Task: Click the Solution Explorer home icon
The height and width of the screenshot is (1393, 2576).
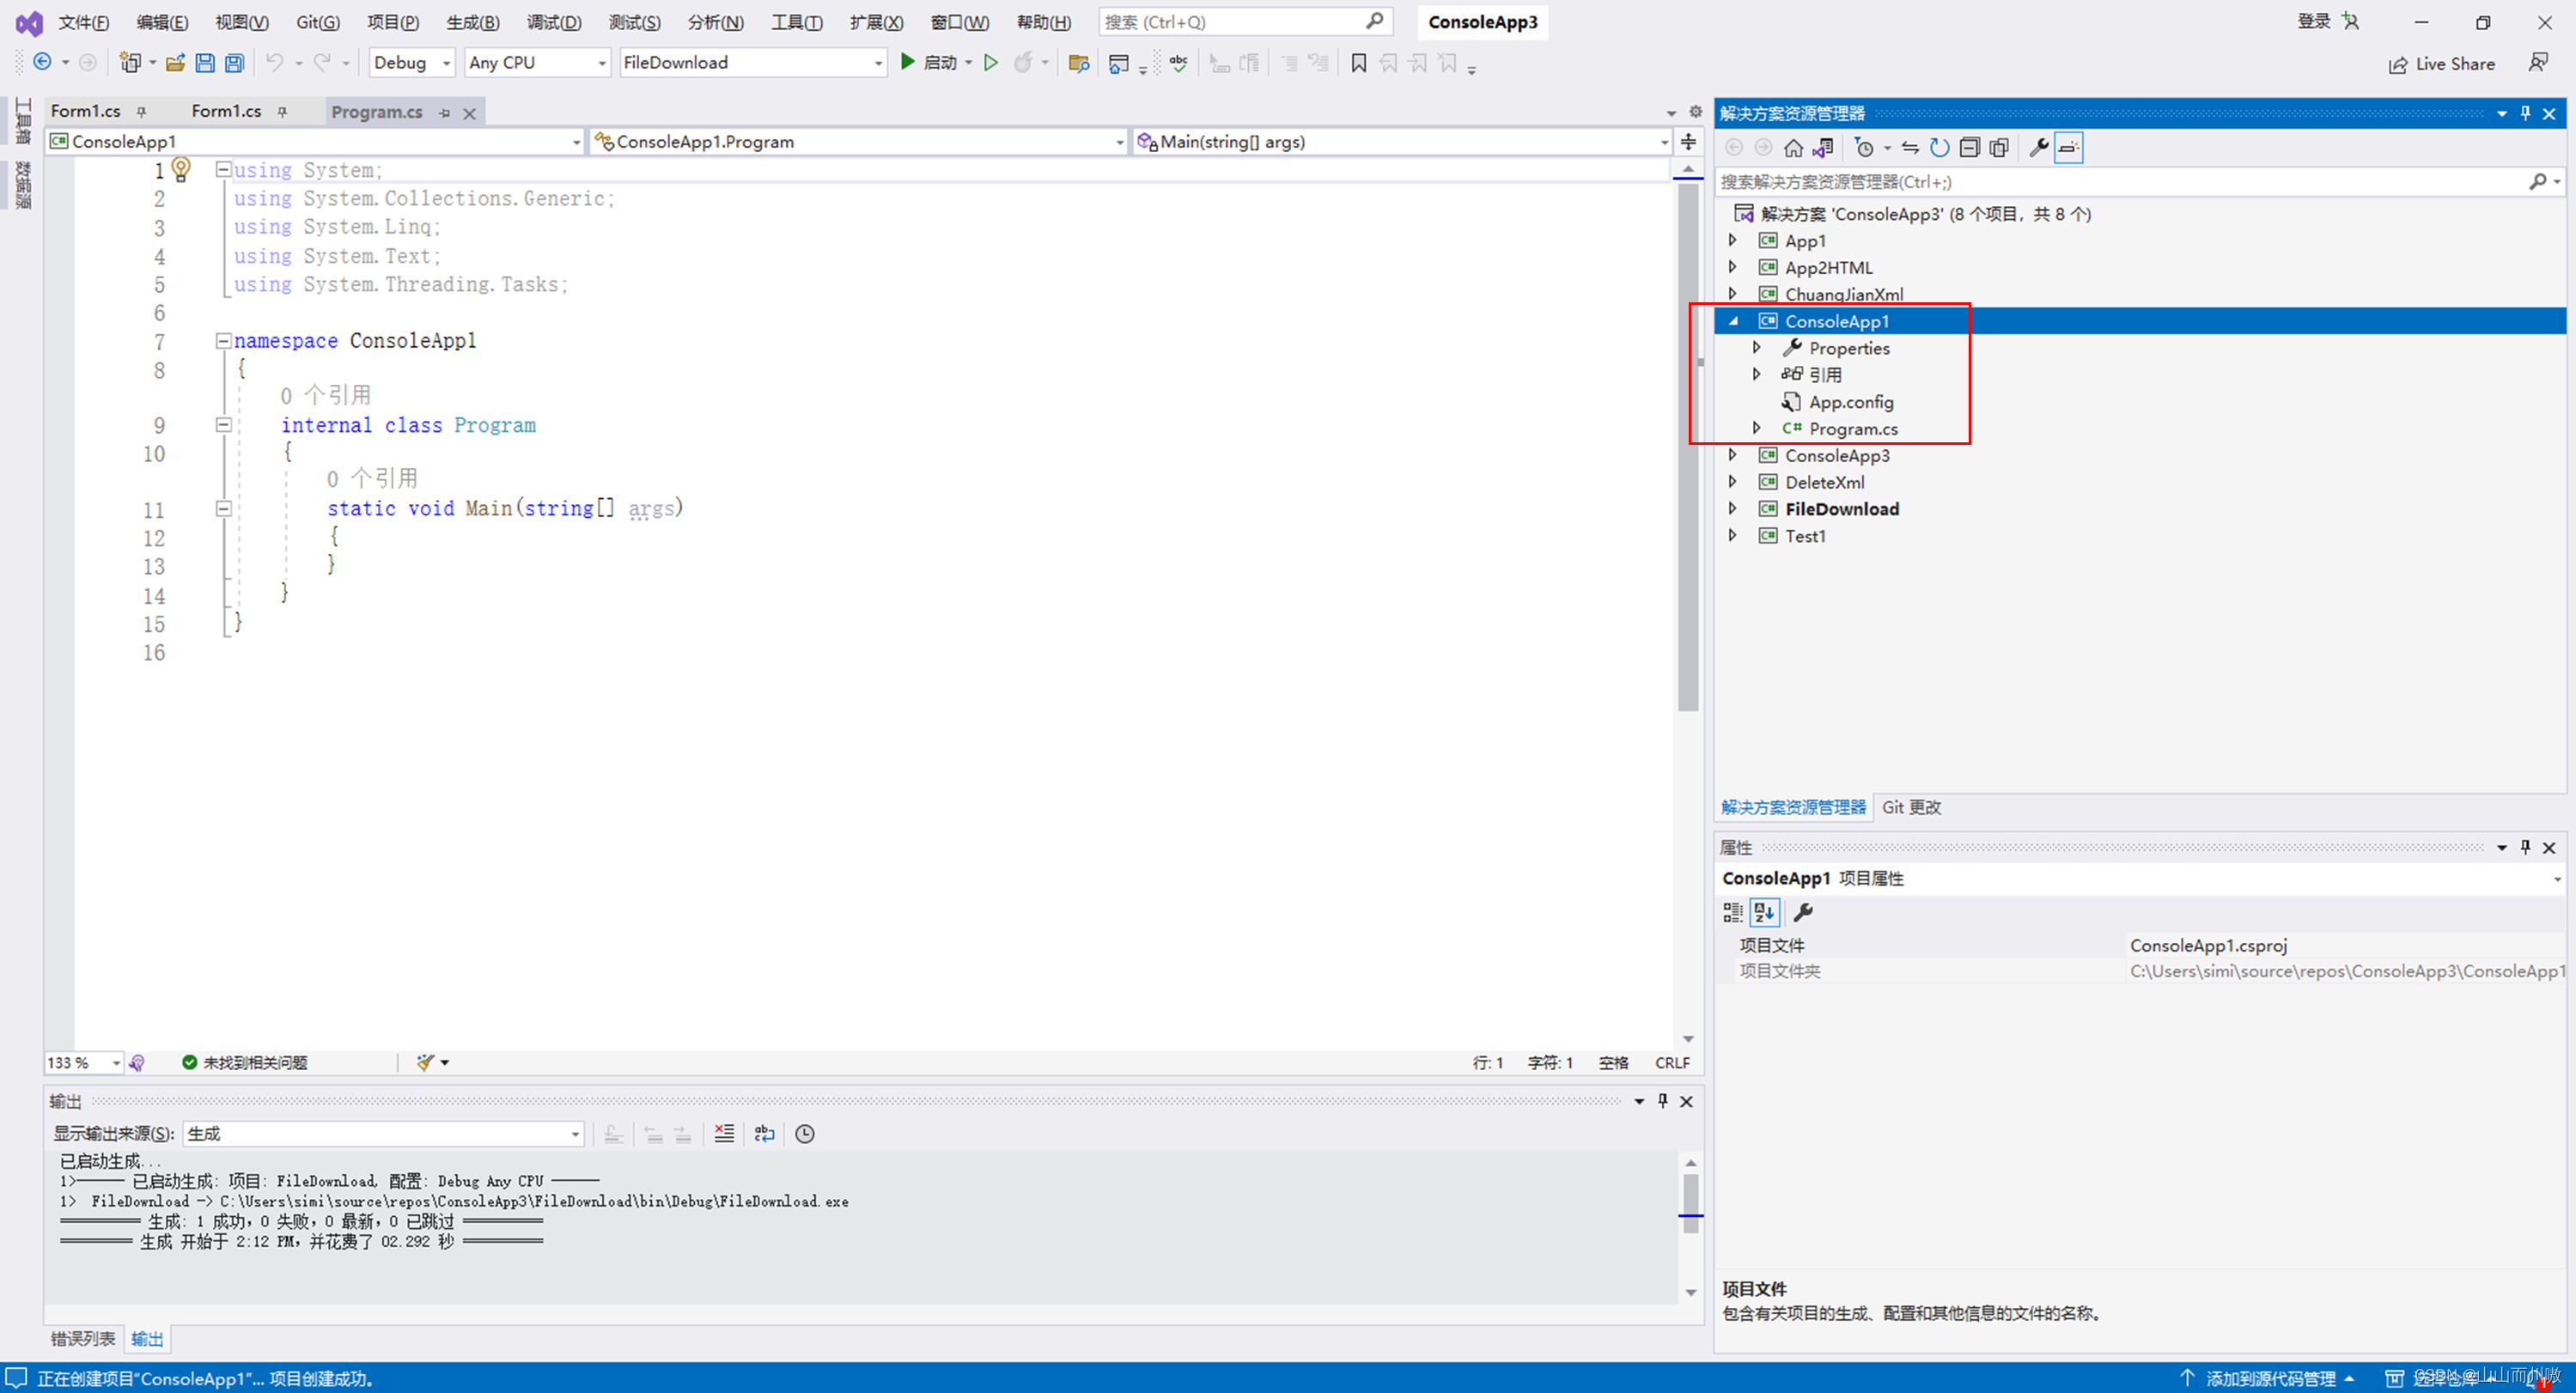Action: click(x=1793, y=148)
